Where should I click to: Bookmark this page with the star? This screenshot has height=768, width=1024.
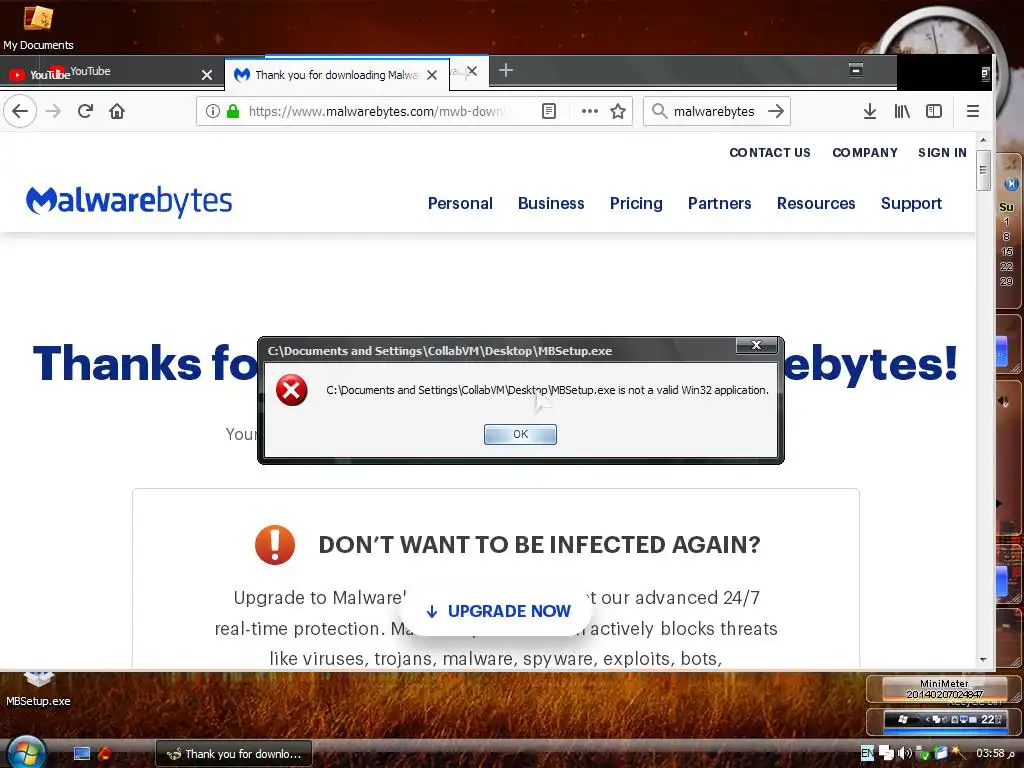point(618,111)
